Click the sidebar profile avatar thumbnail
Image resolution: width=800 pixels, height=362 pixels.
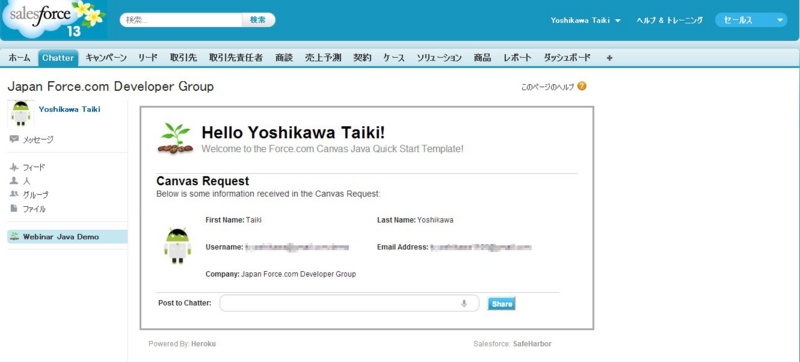[x=21, y=113]
